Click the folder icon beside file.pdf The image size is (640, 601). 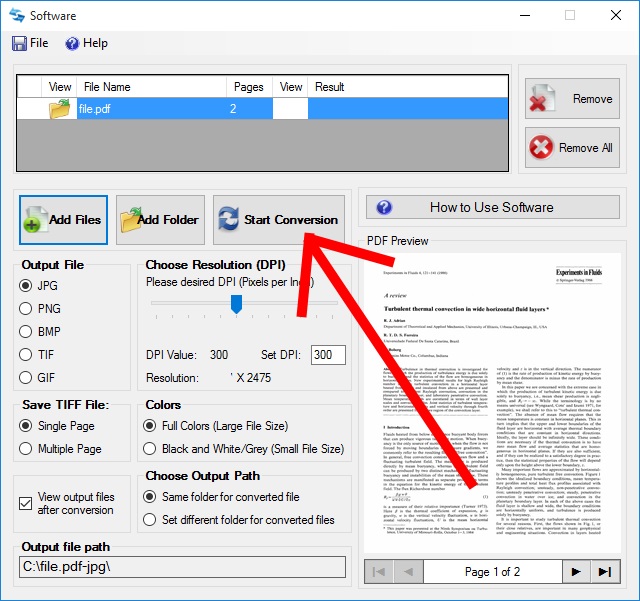(59, 109)
